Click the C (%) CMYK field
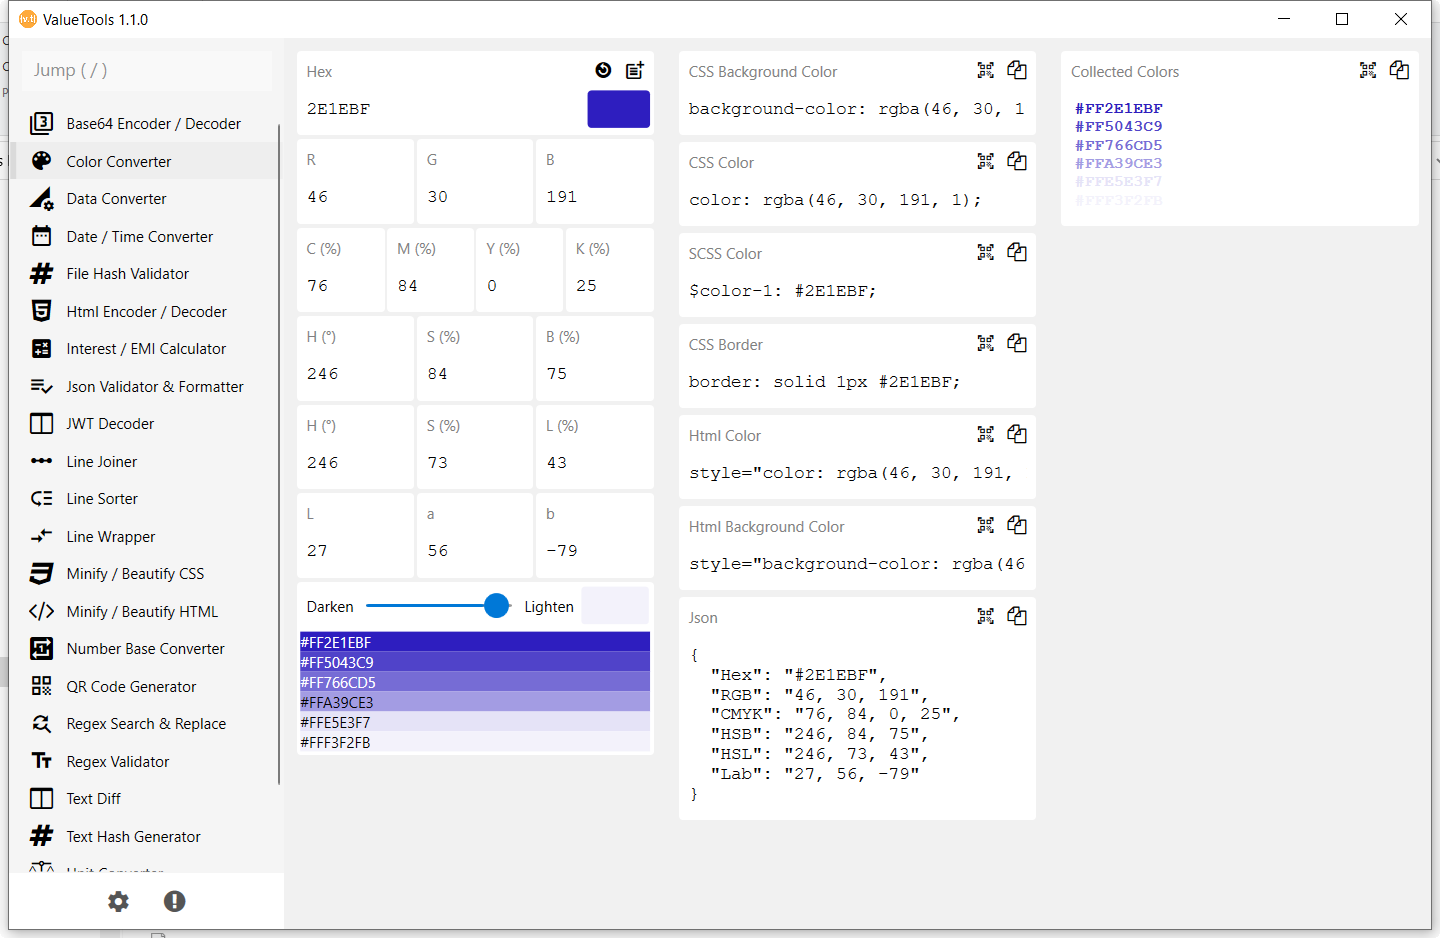The image size is (1440, 938). click(x=340, y=286)
